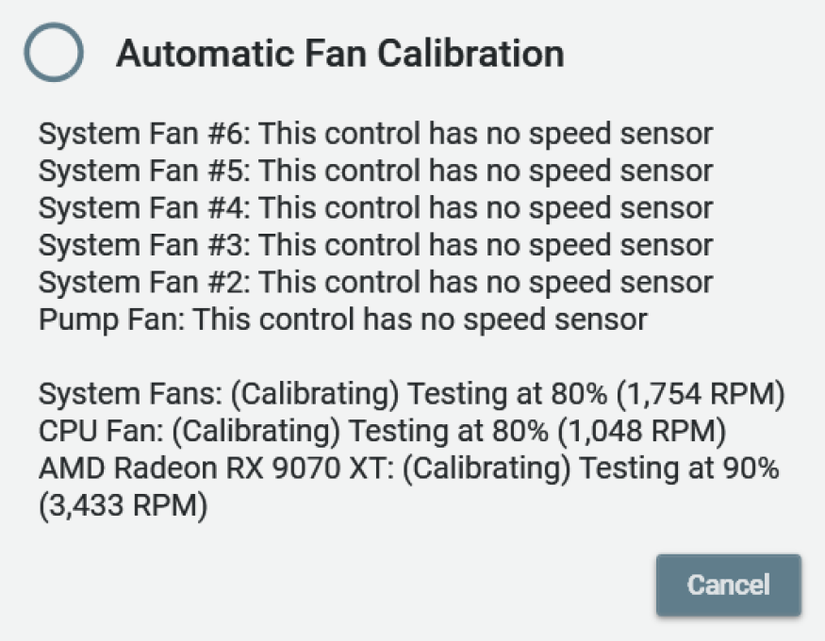Click the Automatic Fan Calibration title
Image resolution: width=825 pixels, height=641 pixels.
(340, 53)
